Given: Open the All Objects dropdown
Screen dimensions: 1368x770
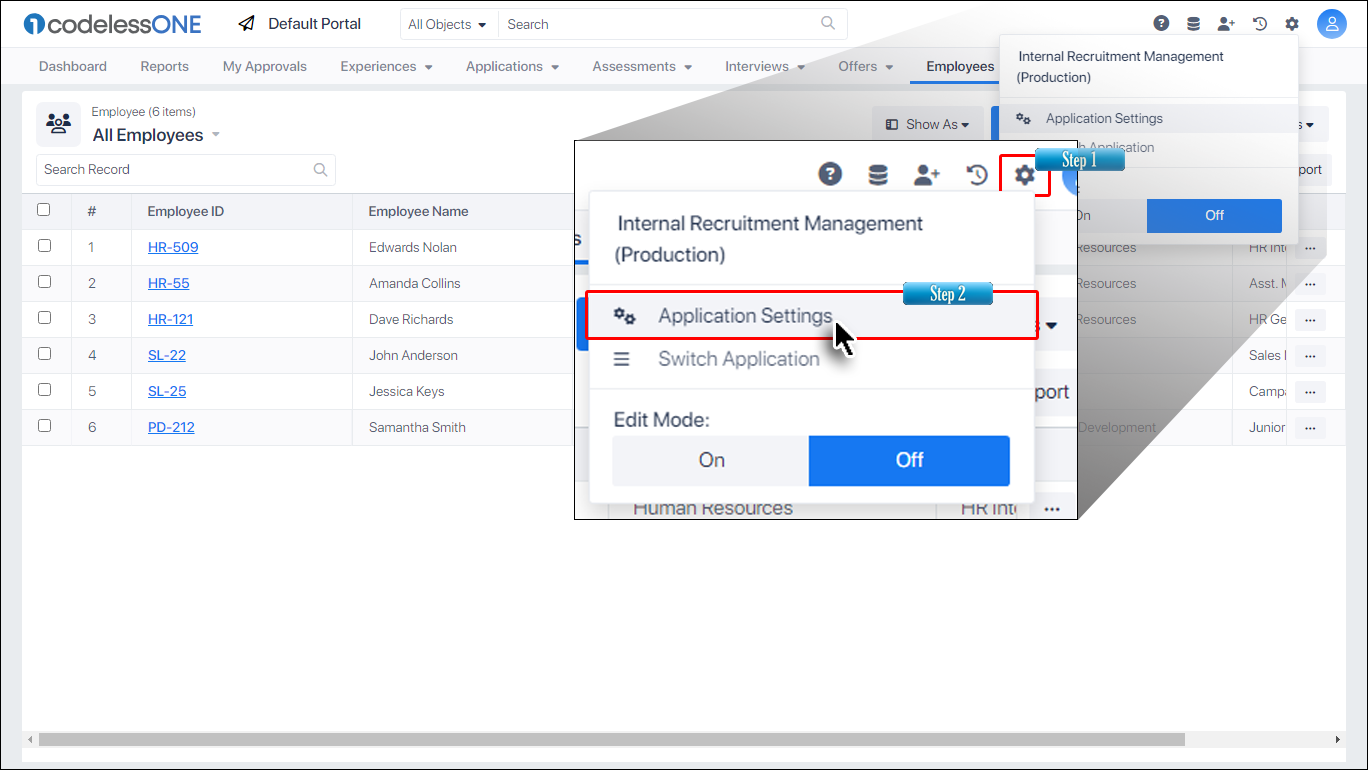Looking at the screenshot, I should pos(448,23).
